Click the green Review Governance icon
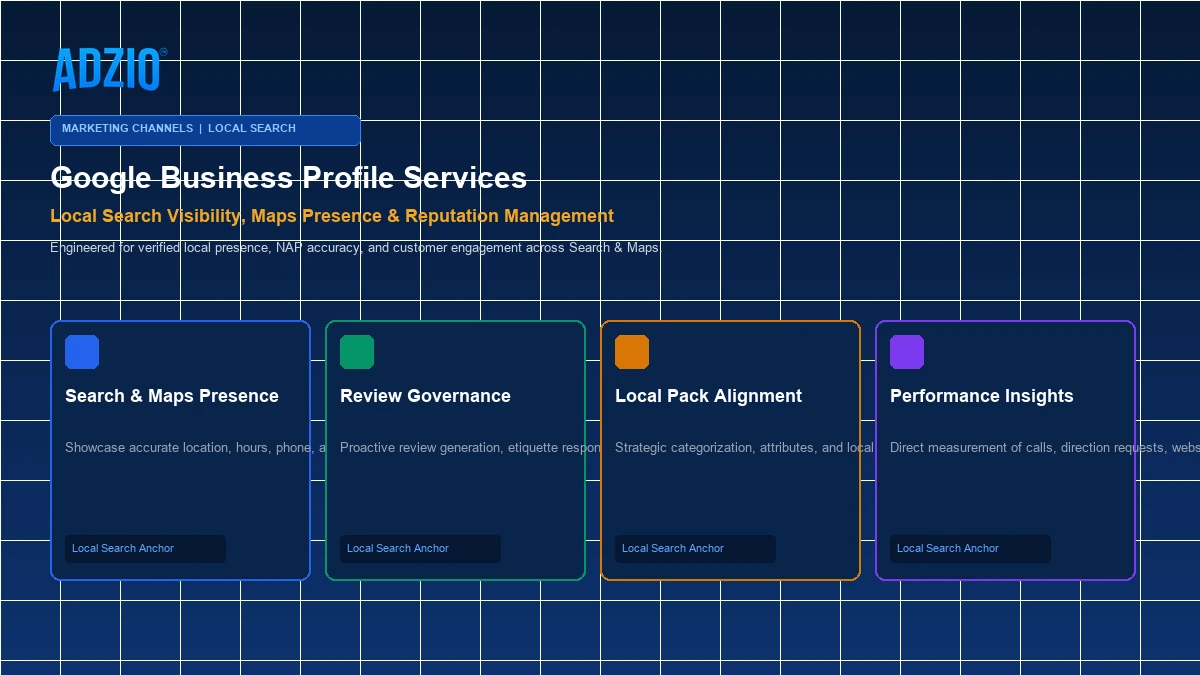 click(x=357, y=352)
